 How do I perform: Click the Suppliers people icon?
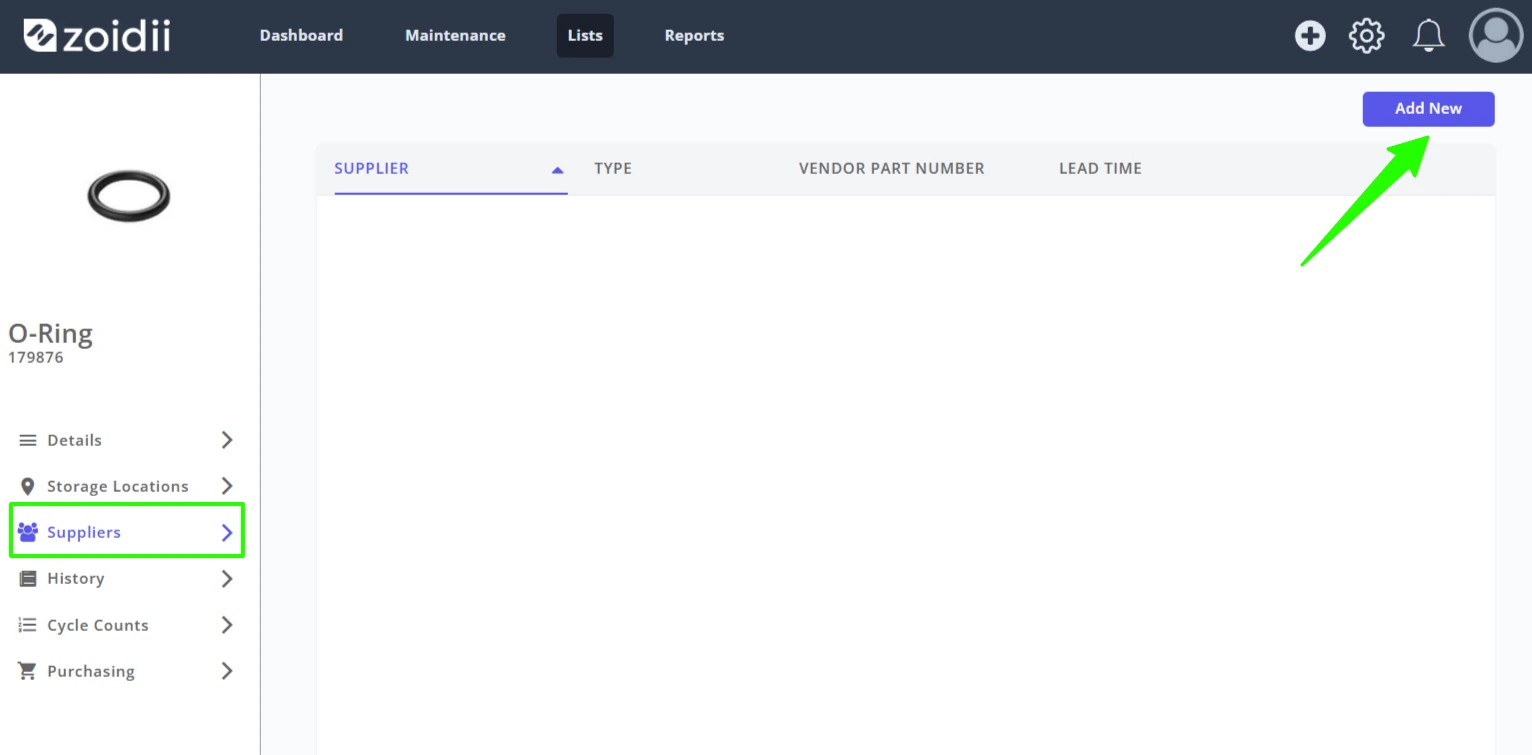point(28,532)
